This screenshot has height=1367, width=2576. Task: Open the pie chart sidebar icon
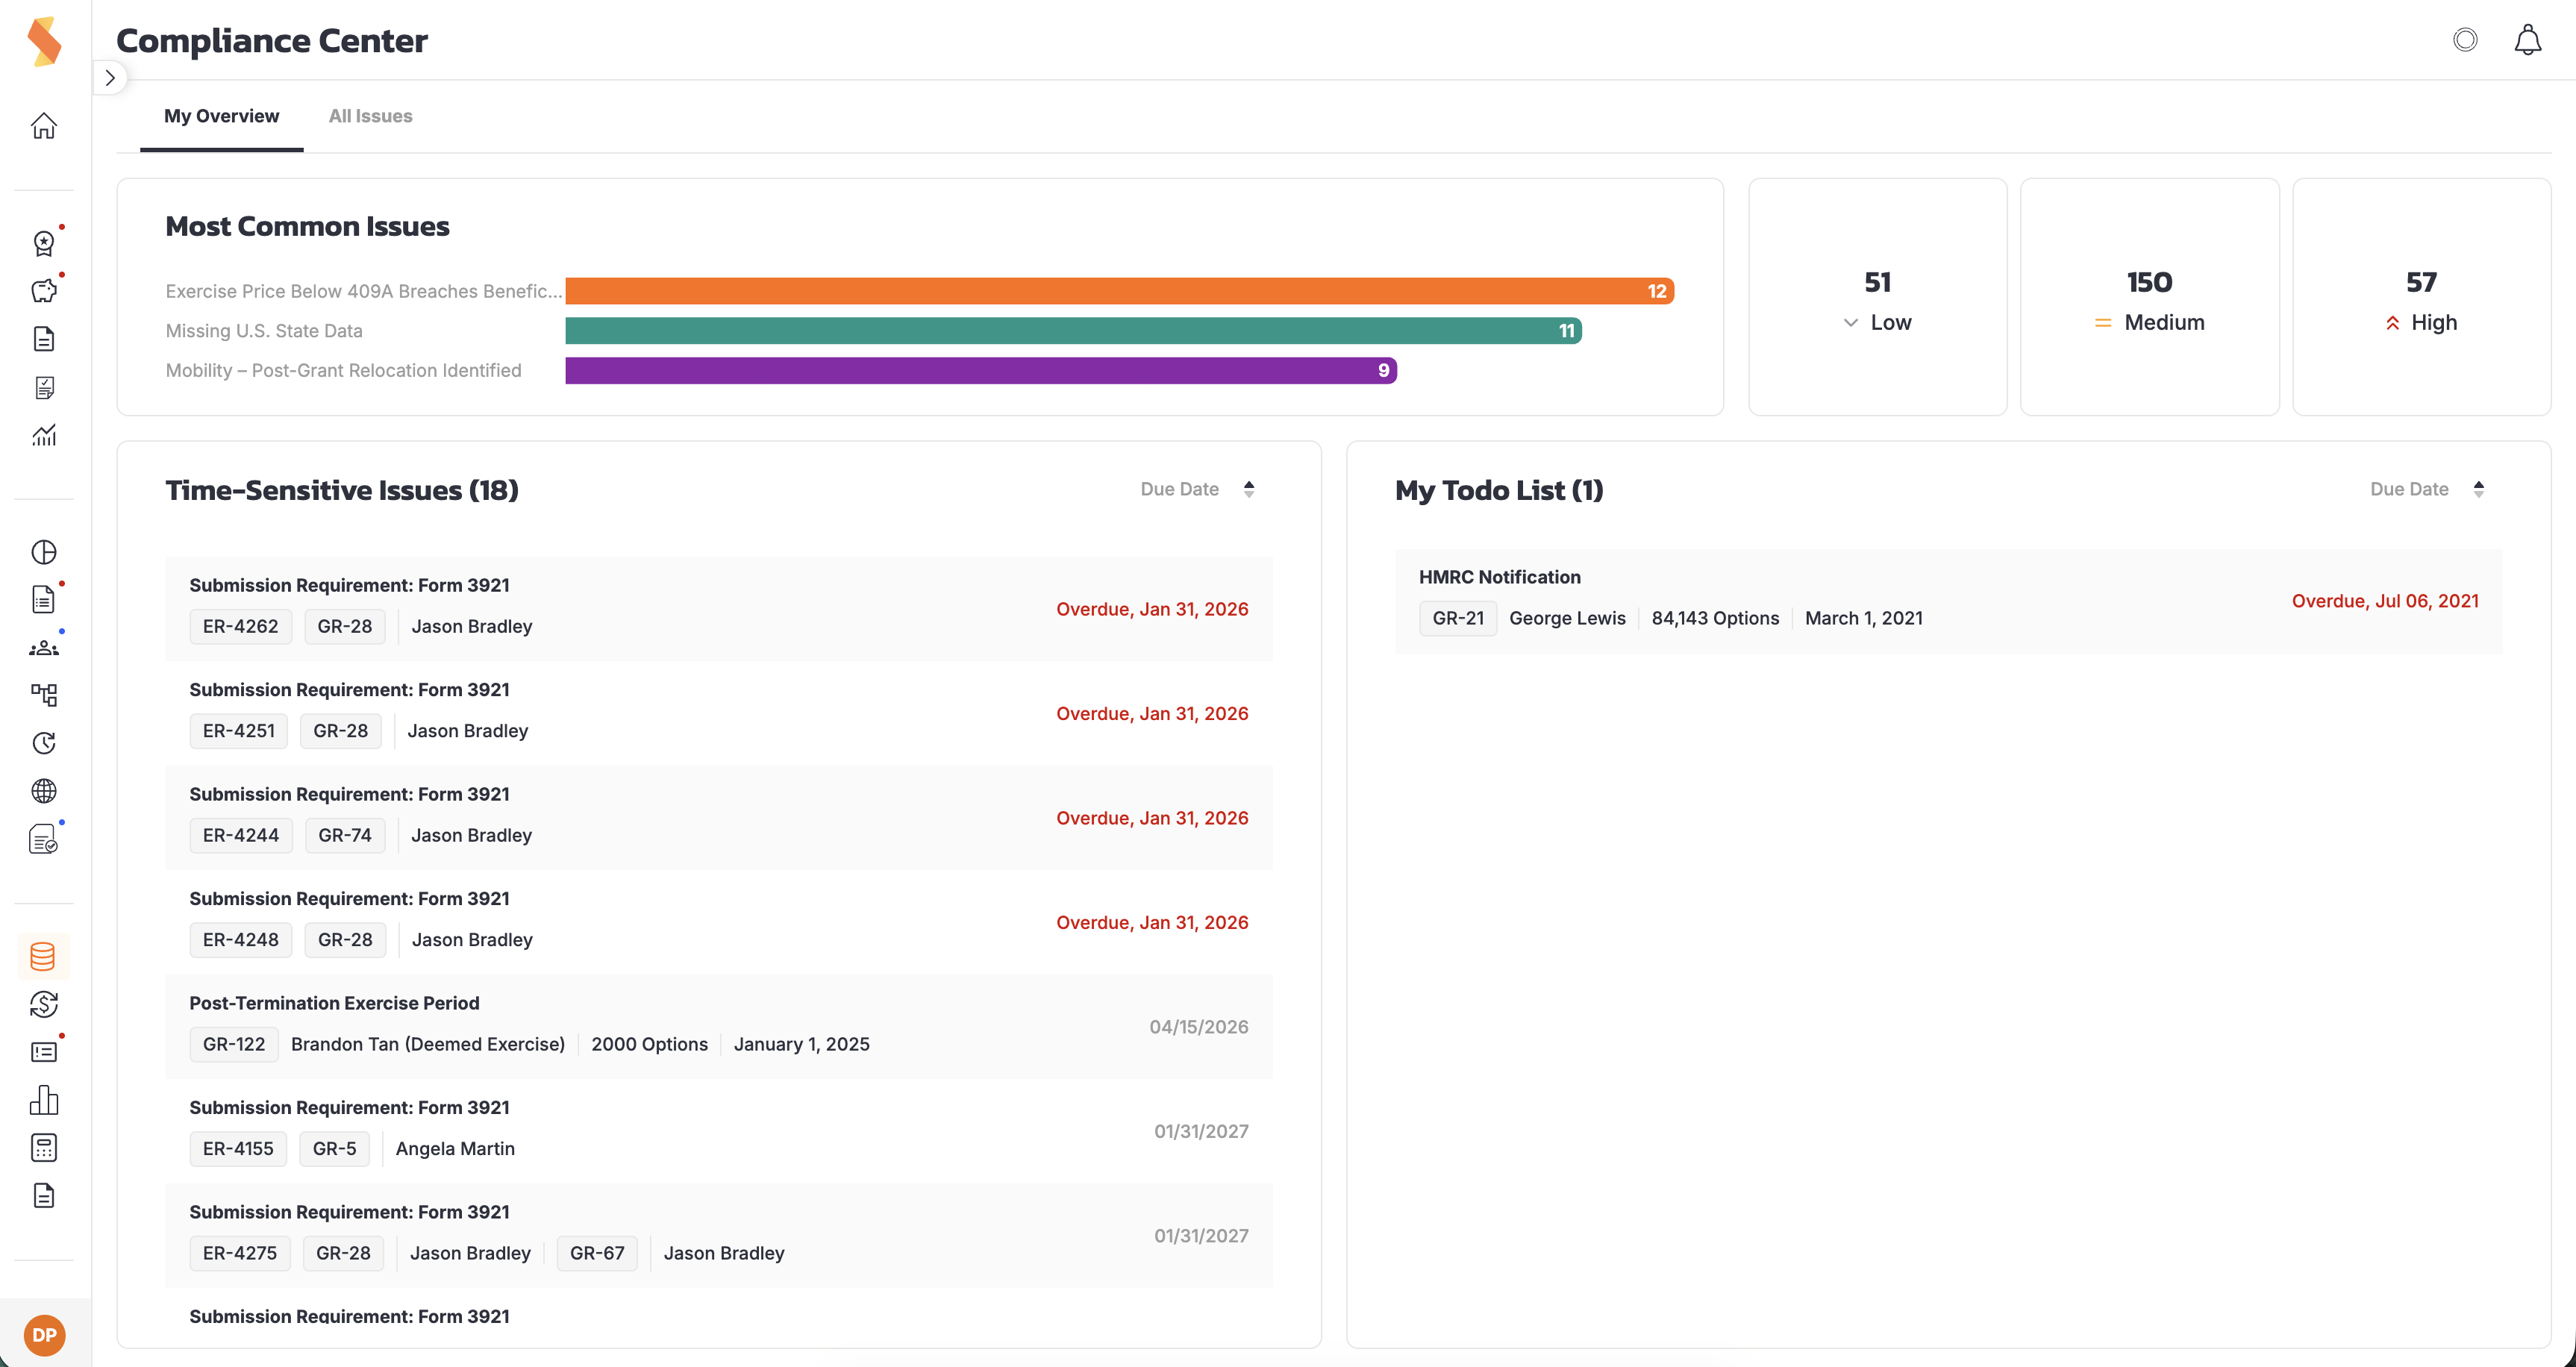tap(44, 552)
